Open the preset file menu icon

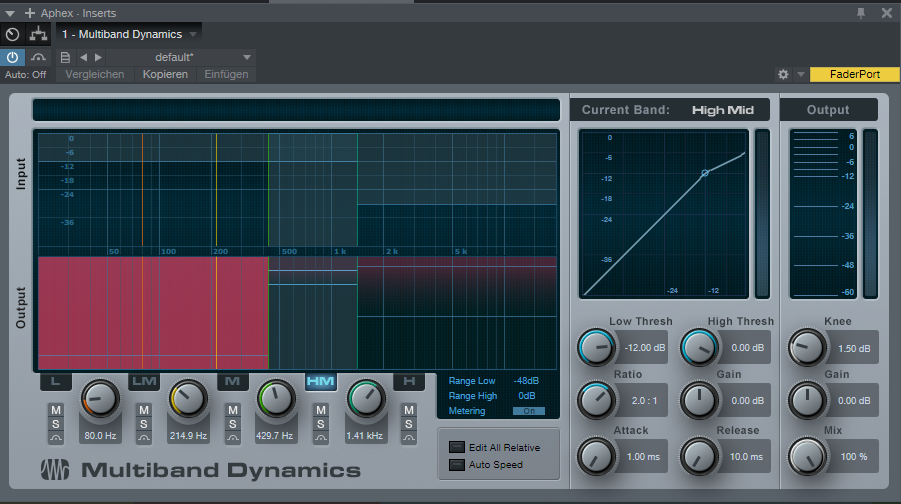click(x=65, y=57)
